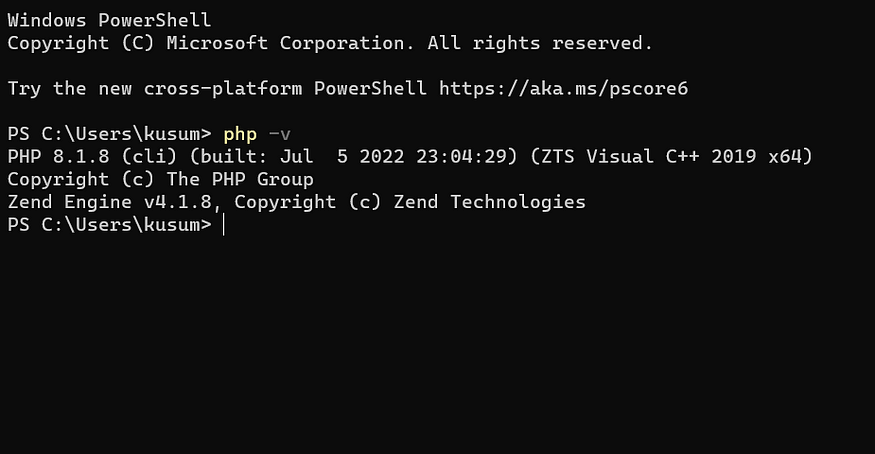Click the Windows PowerShell heading line
Image resolution: width=875 pixels, height=454 pixels.
[x=109, y=21]
